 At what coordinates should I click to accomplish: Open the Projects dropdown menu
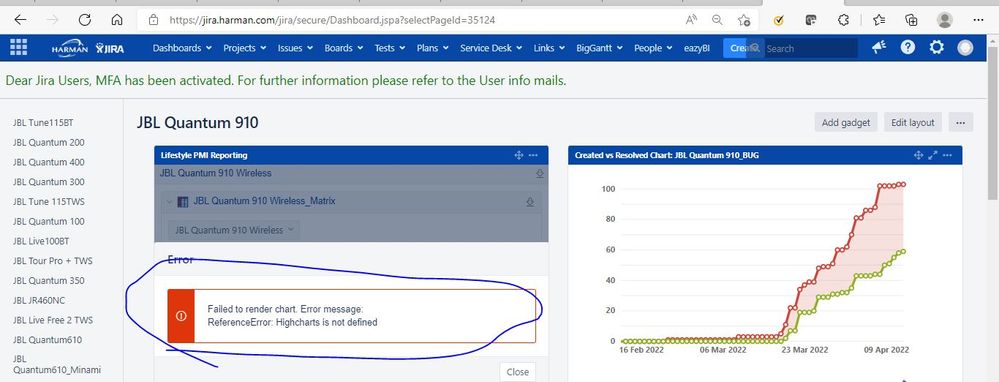coord(245,48)
